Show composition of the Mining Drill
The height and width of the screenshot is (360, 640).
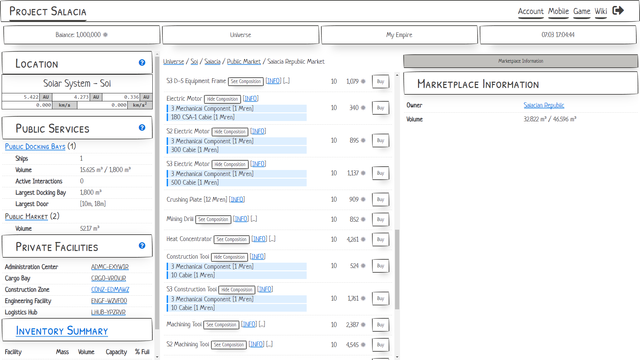coord(213,220)
